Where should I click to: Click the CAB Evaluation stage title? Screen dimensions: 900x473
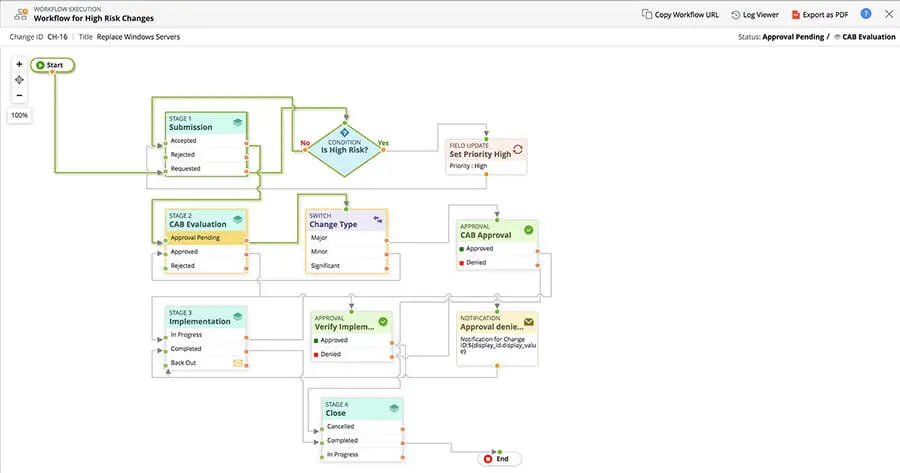point(197,224)
